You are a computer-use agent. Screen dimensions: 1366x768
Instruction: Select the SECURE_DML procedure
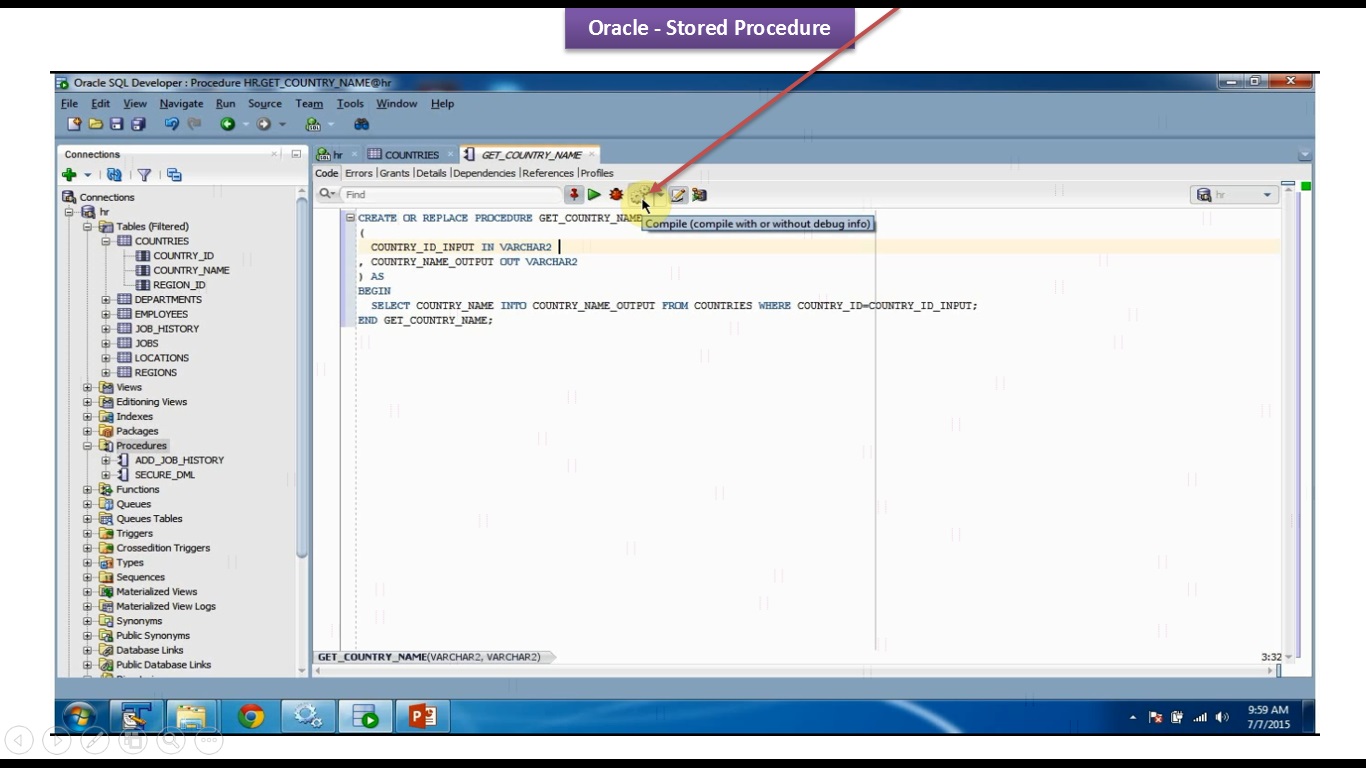tap(165, 475)
